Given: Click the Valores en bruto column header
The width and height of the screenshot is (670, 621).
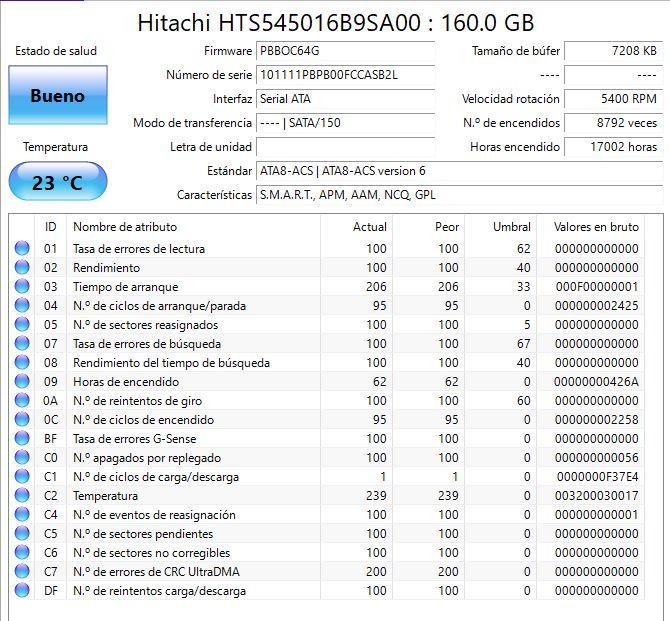Looking at the screenshot, I should pyautogui.click(x=591, y=227).
